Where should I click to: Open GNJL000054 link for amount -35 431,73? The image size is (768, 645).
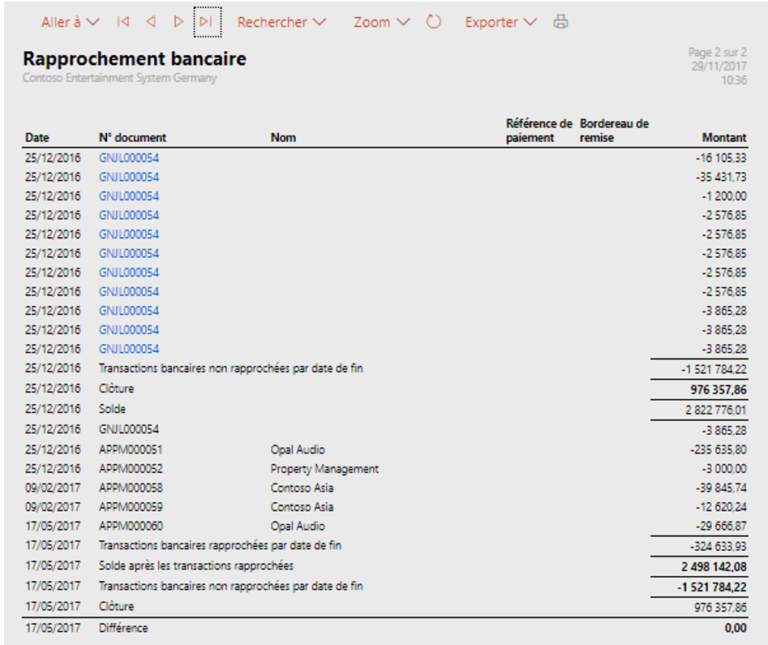coord(128,177)
